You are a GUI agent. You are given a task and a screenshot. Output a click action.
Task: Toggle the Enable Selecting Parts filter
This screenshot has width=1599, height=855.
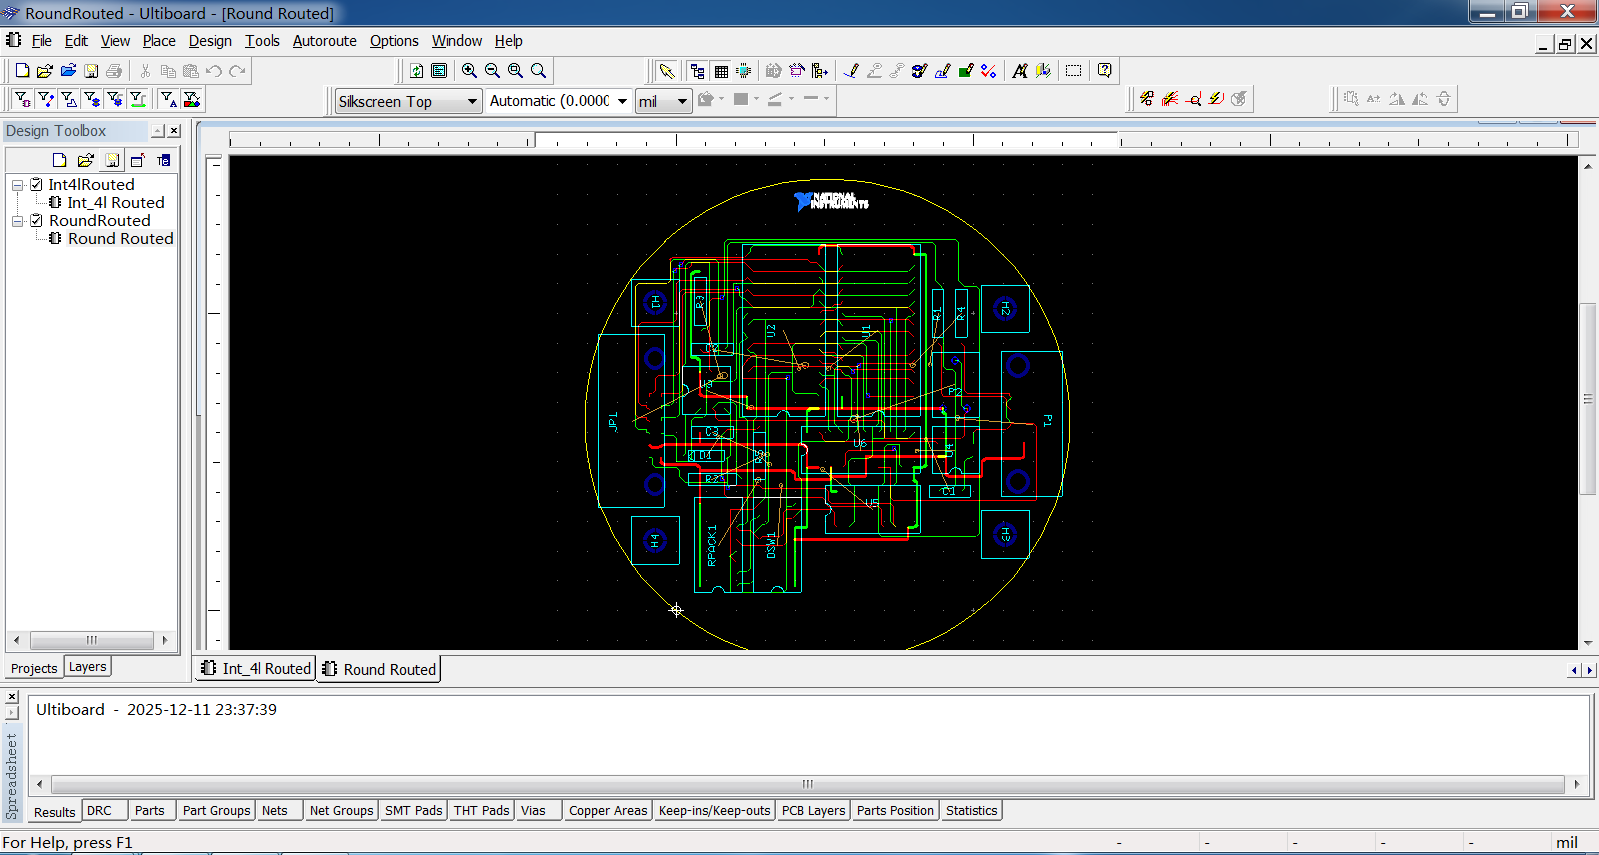click(x=22, y=99)
